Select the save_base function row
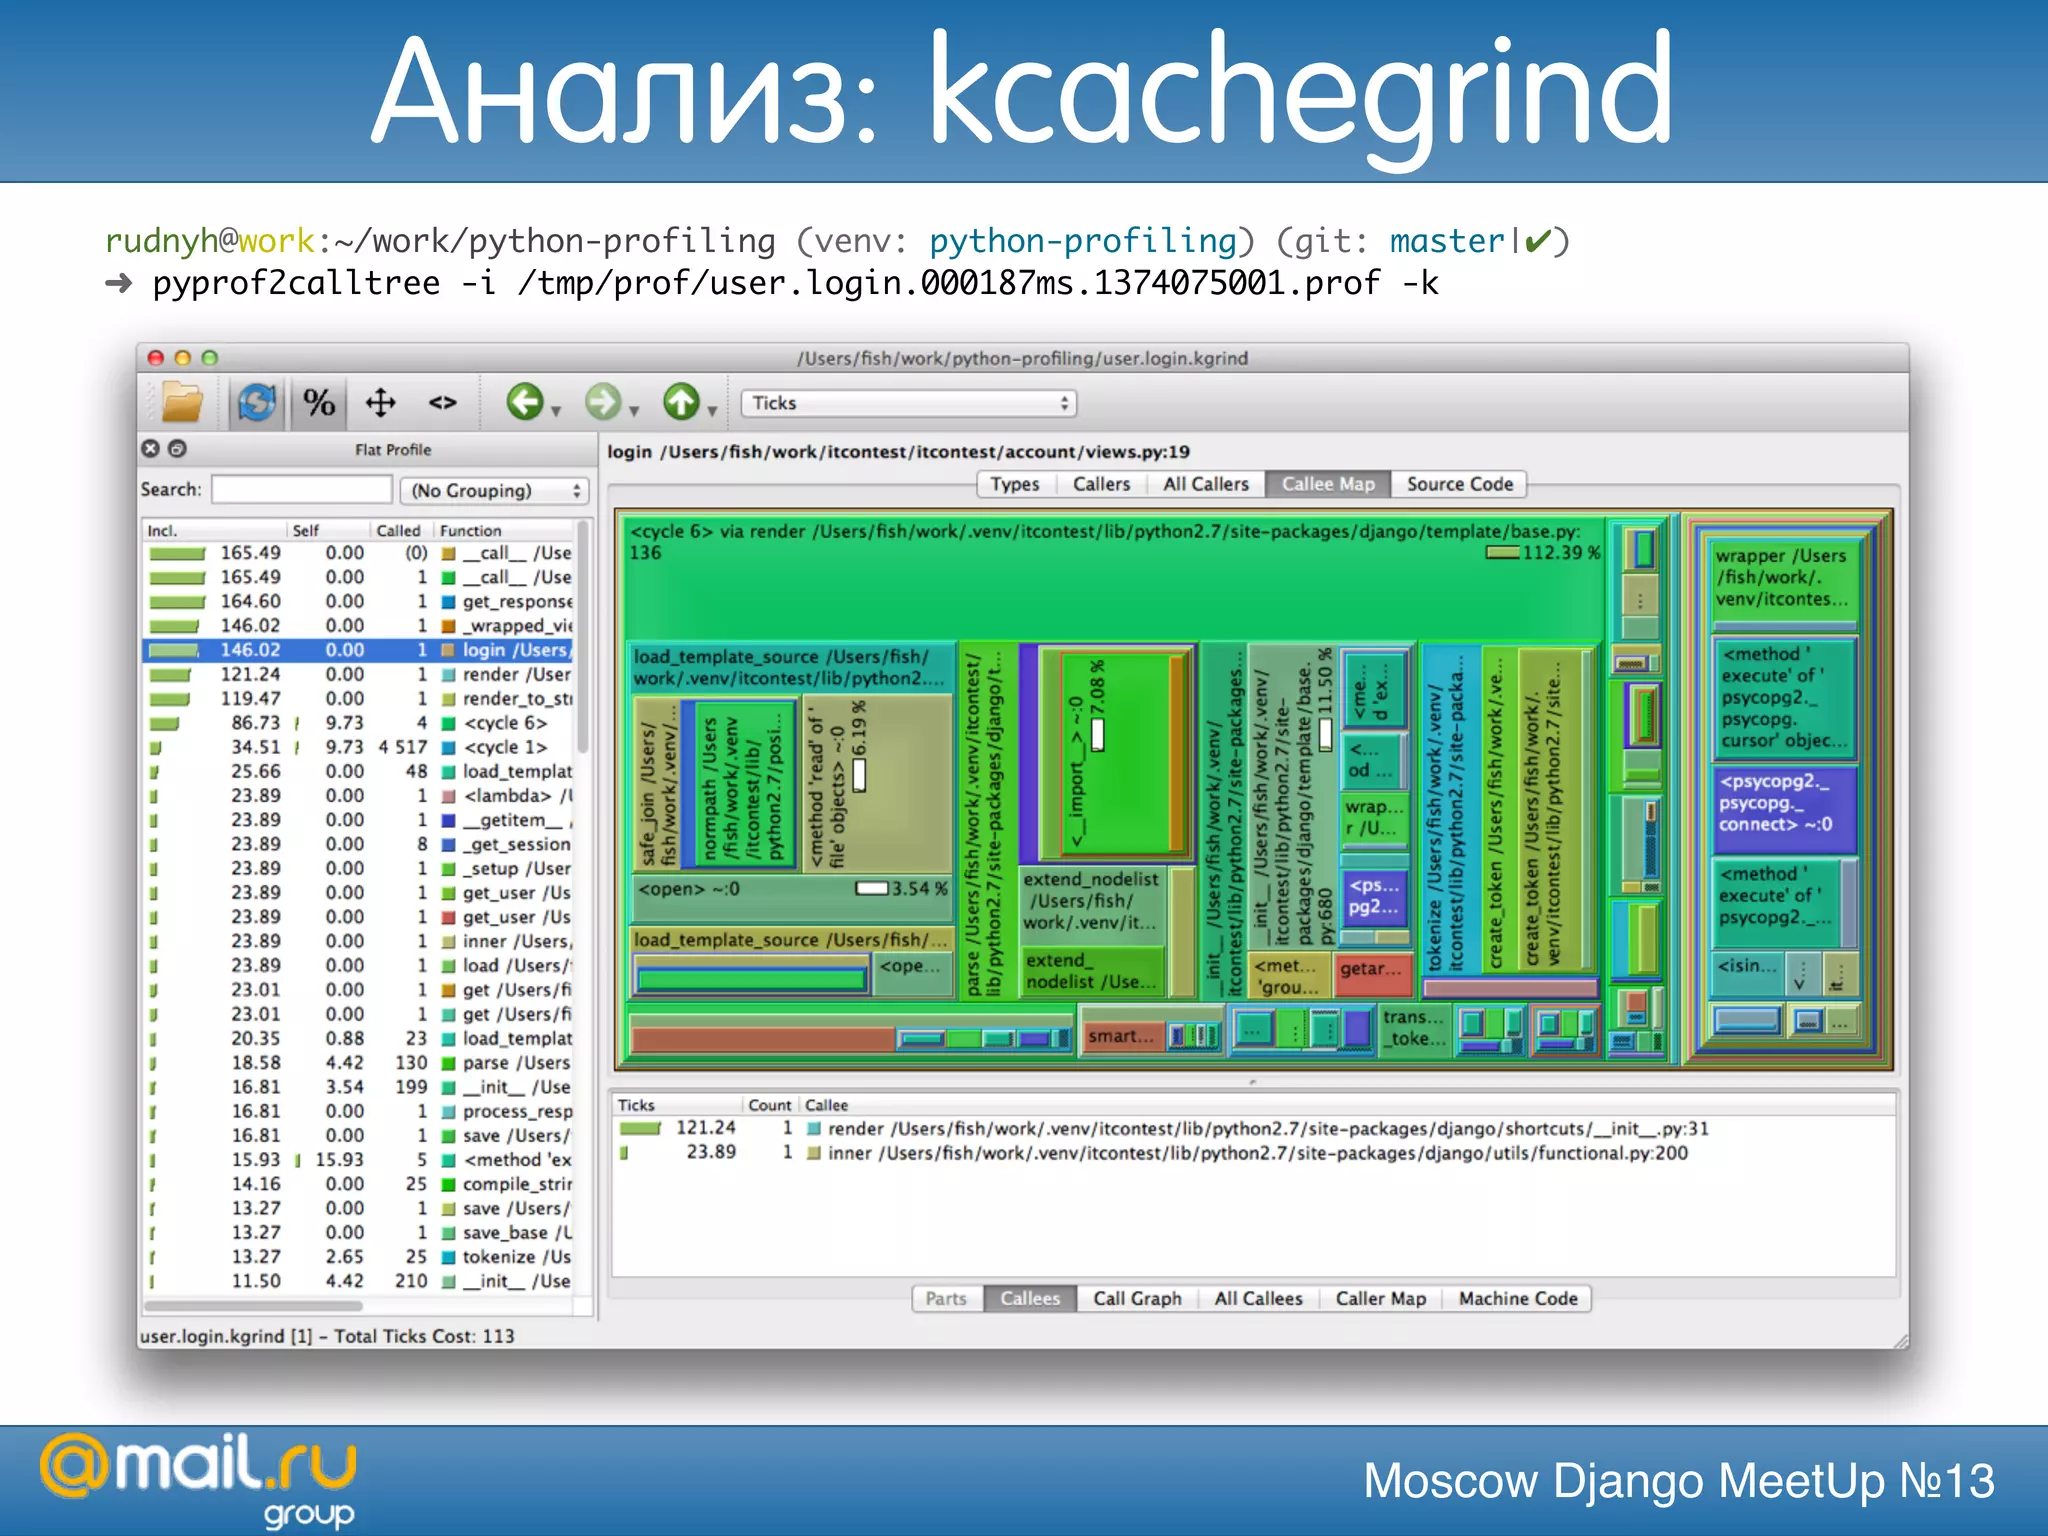 click(359, 1232)
